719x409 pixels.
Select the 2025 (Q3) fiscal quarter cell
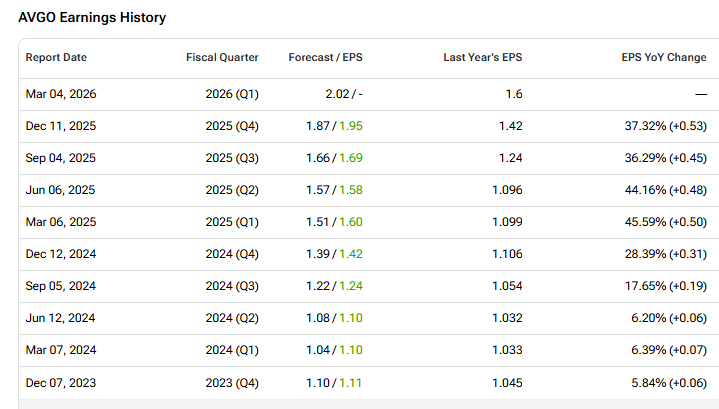tap(229, 158)
